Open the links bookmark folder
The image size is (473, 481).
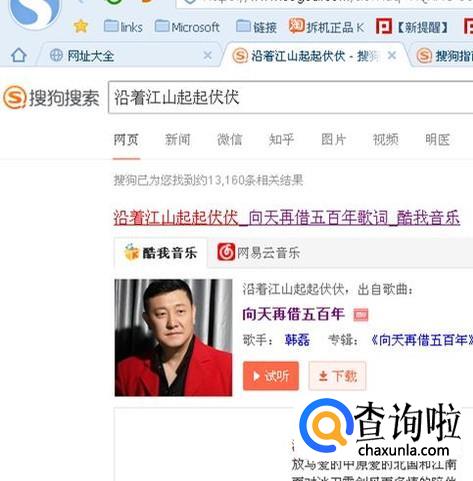[123, 27]
